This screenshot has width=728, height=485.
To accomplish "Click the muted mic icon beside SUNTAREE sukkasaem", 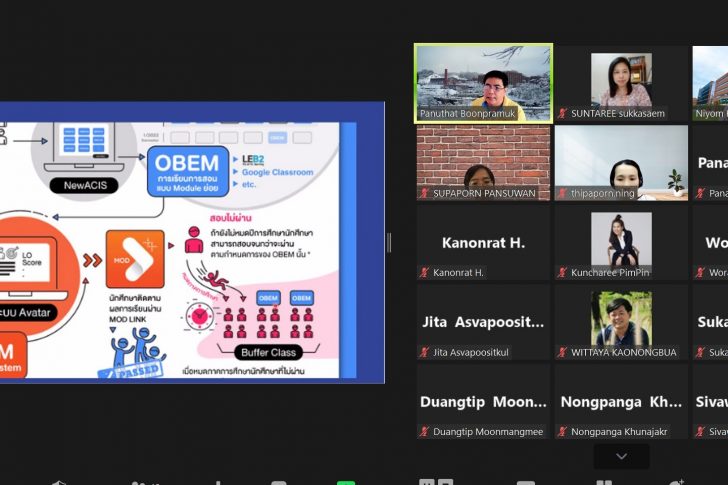I will [x=563, y=114].
